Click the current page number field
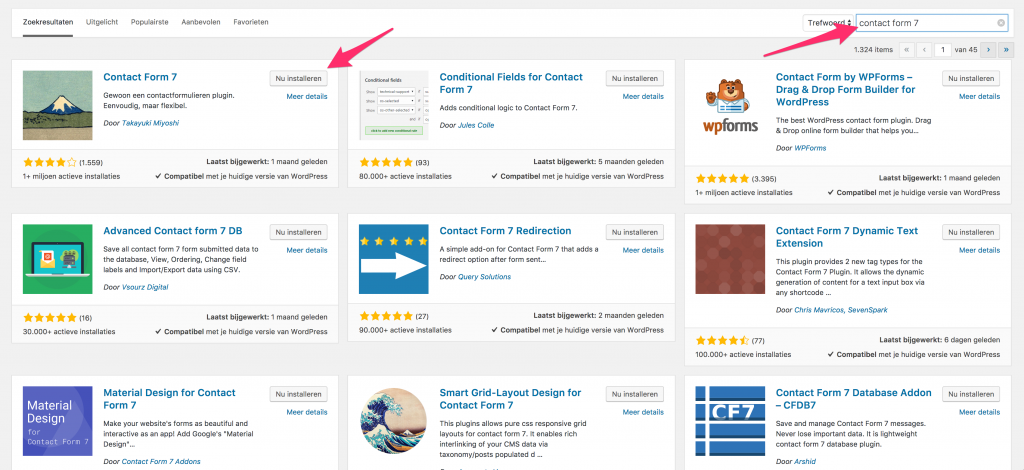 click(943, 48)
